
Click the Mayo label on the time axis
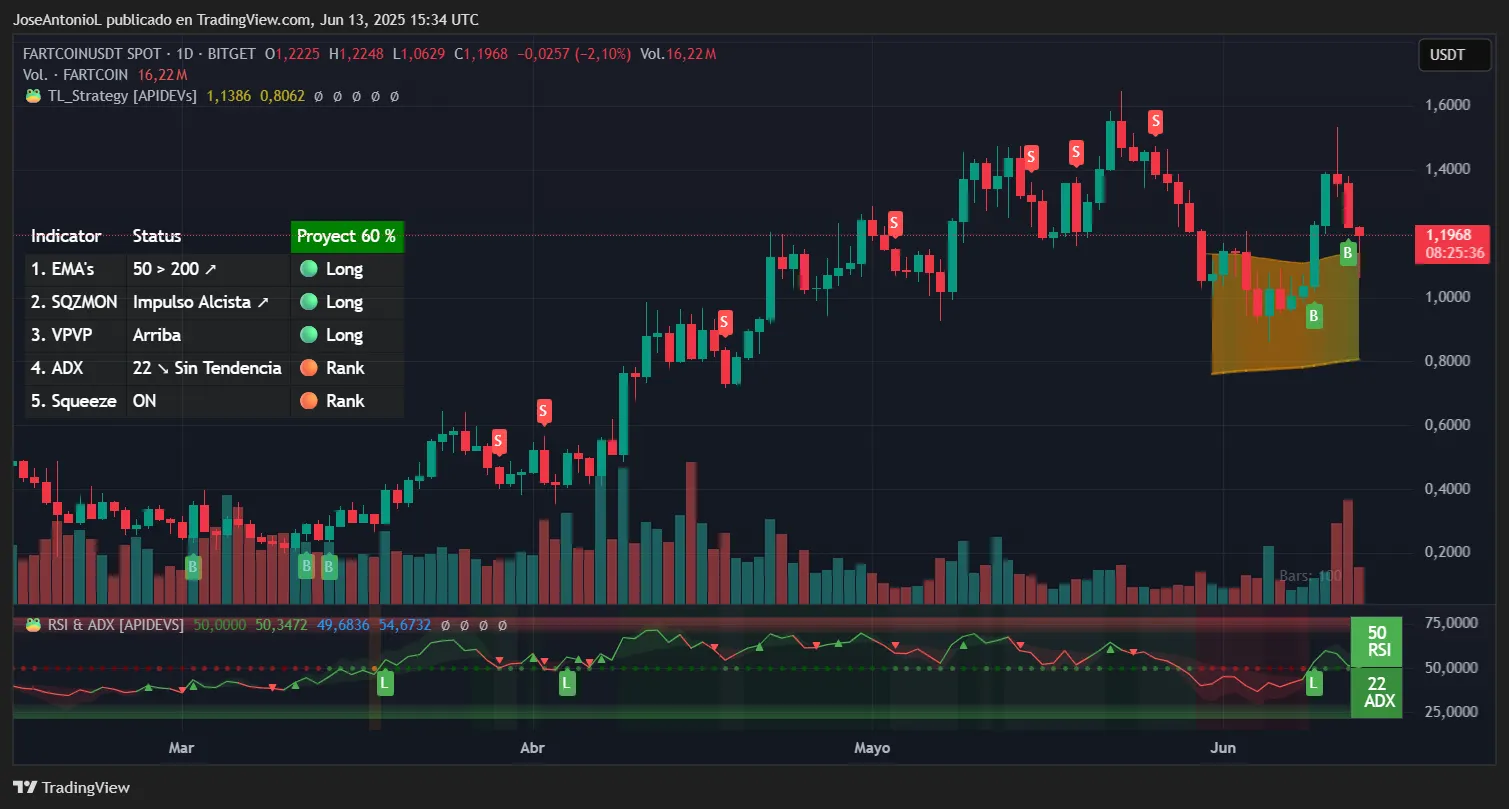[x=872, y=747]
